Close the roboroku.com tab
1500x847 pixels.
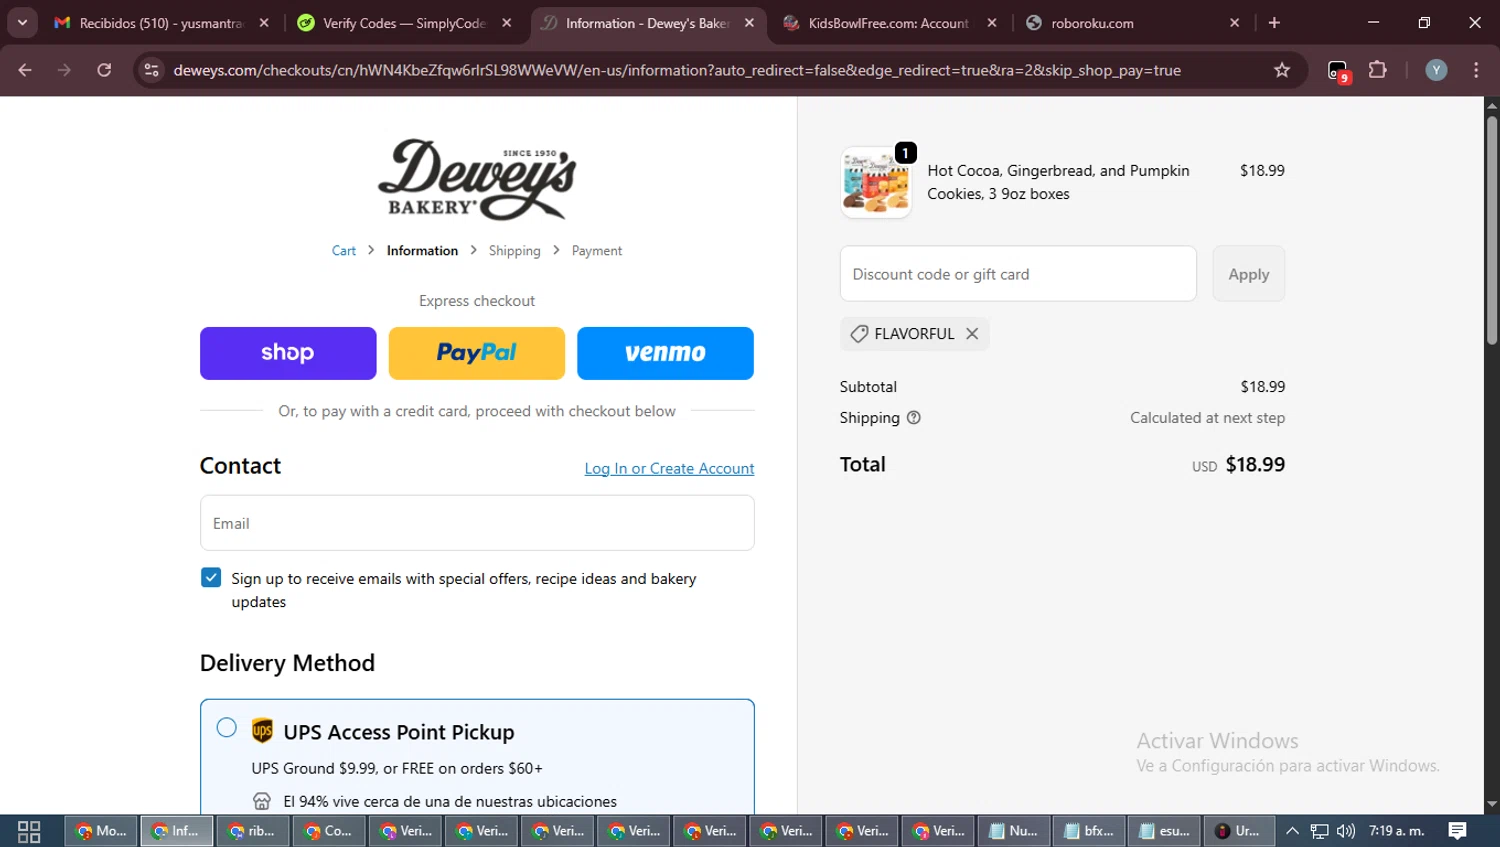(x=1235, y=23)
